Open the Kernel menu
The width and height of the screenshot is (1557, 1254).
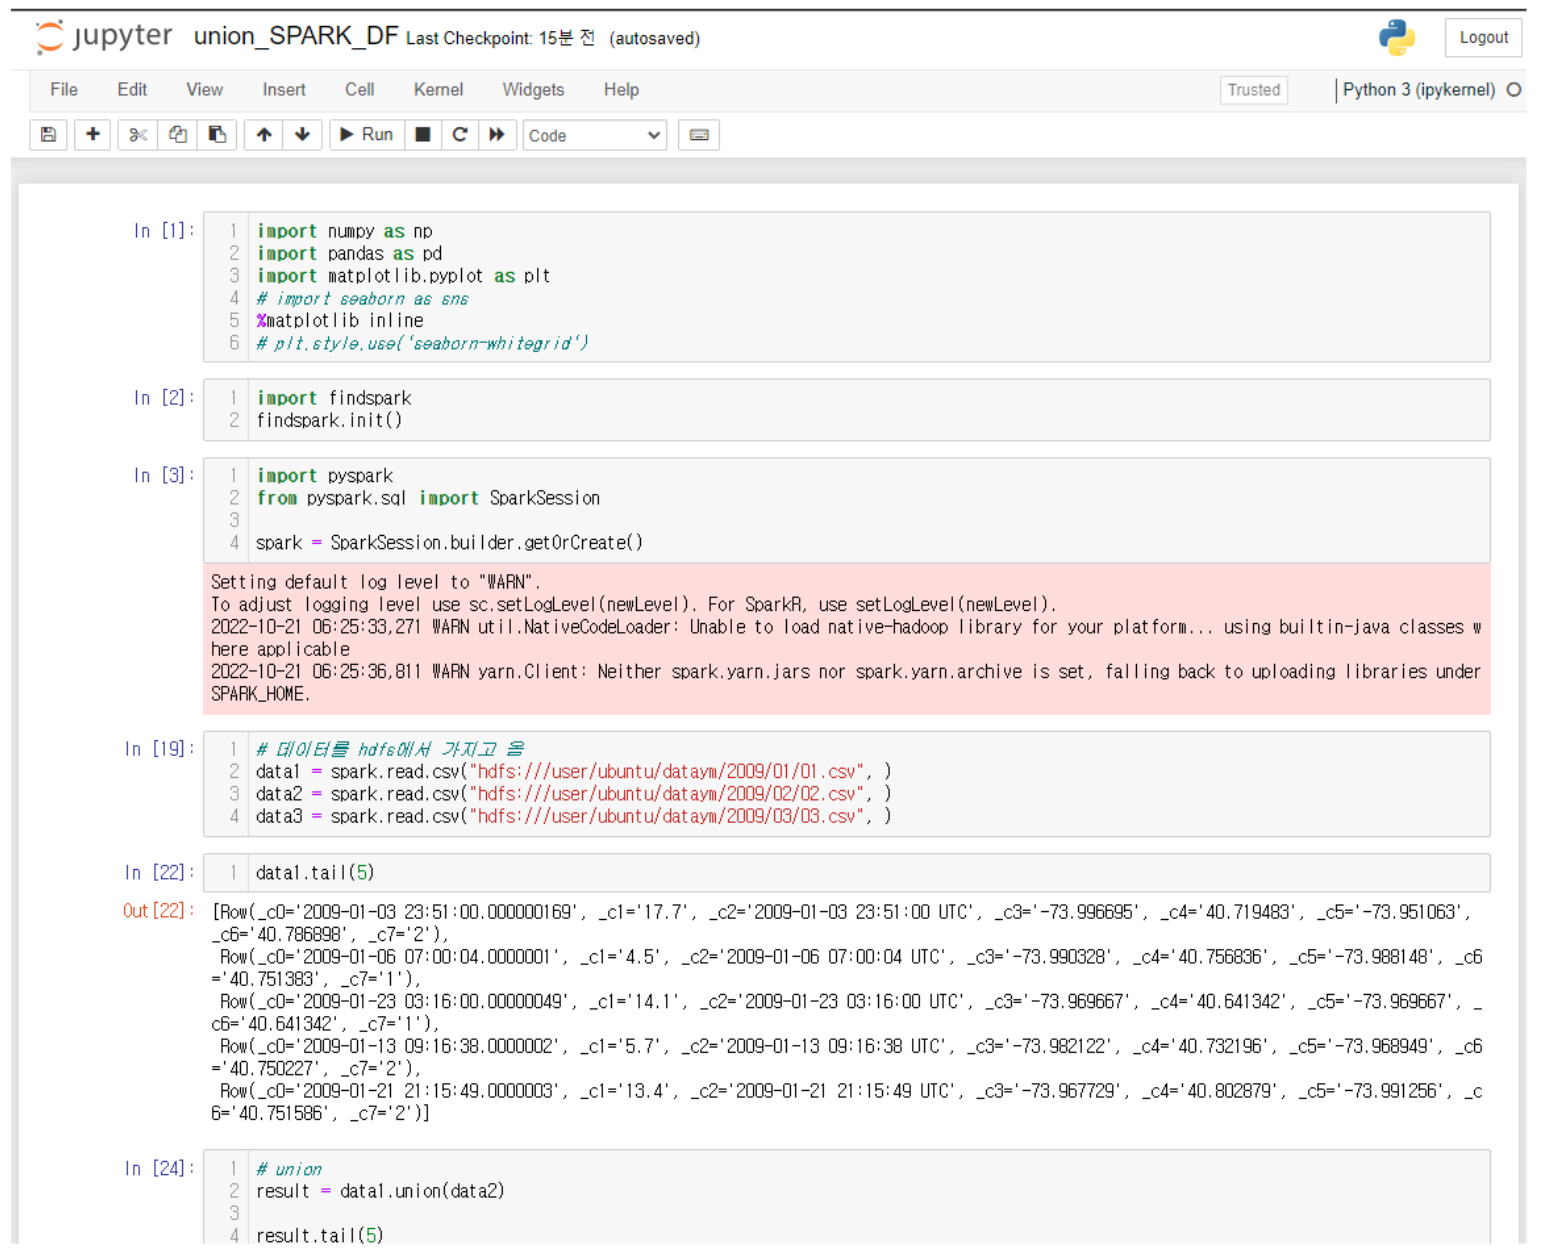point(437,89)
